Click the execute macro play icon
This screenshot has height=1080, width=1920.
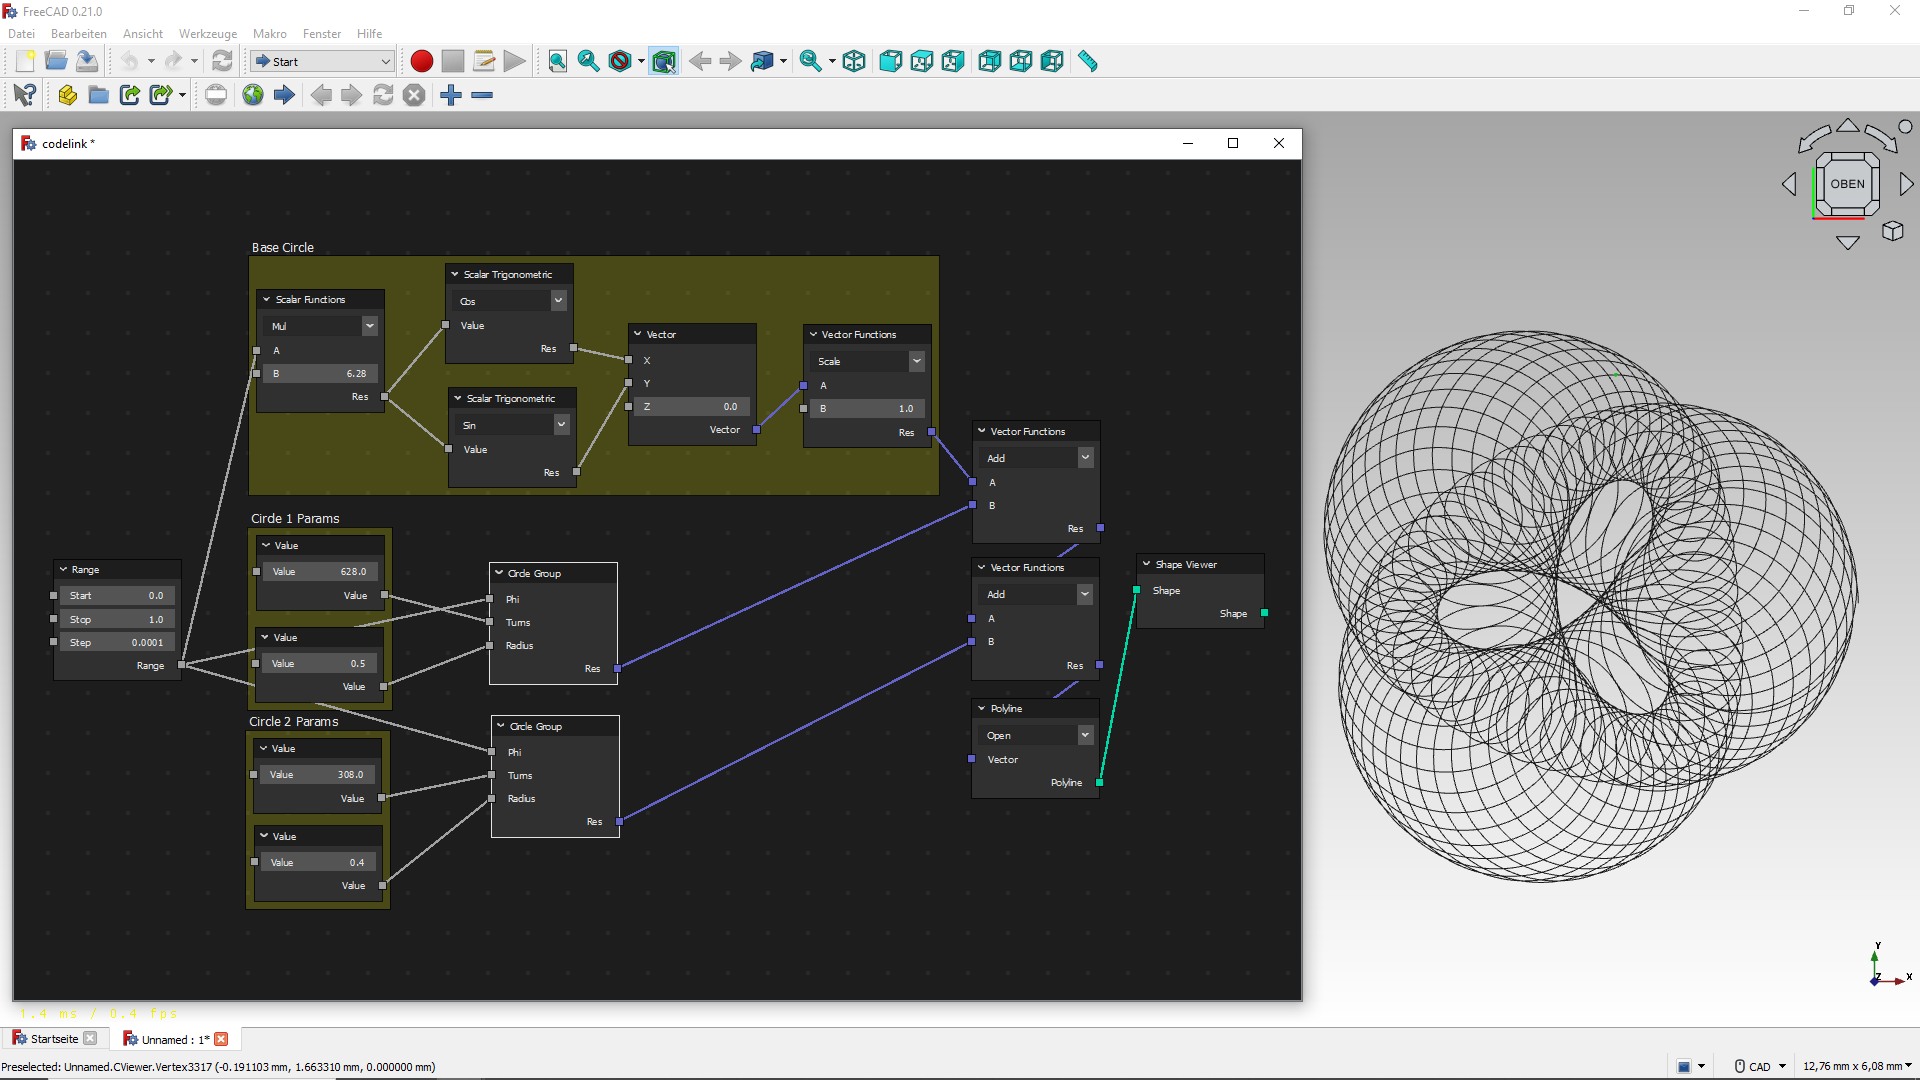coord(515,62)
